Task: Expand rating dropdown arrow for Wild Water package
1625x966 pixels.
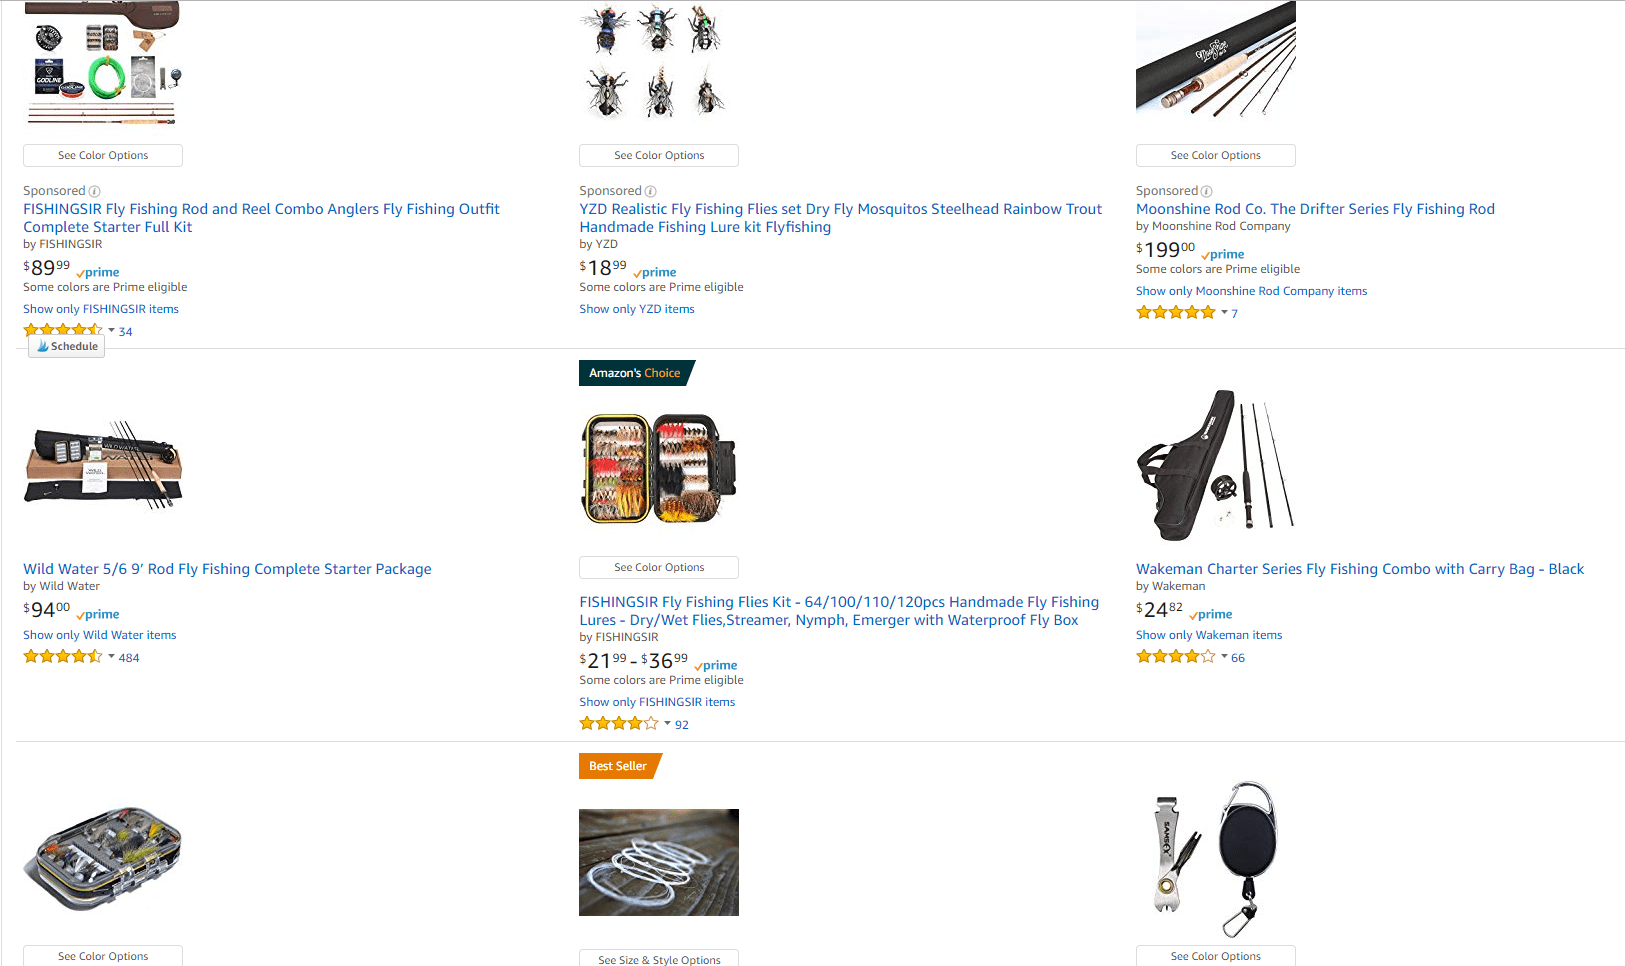Action: click(111, 657)
